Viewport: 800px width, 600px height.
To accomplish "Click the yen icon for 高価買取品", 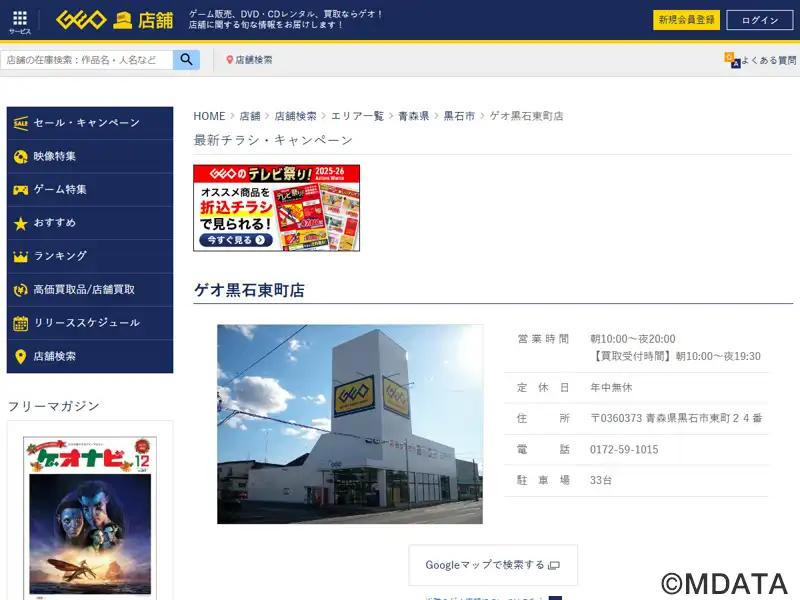I will click(x=20, y=290).
